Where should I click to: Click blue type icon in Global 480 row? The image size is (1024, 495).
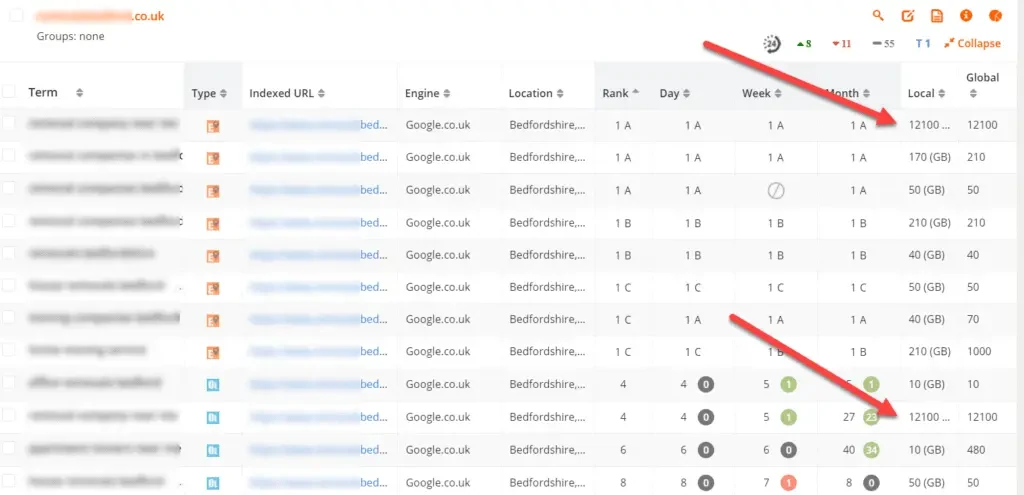[x=213, y=451]
